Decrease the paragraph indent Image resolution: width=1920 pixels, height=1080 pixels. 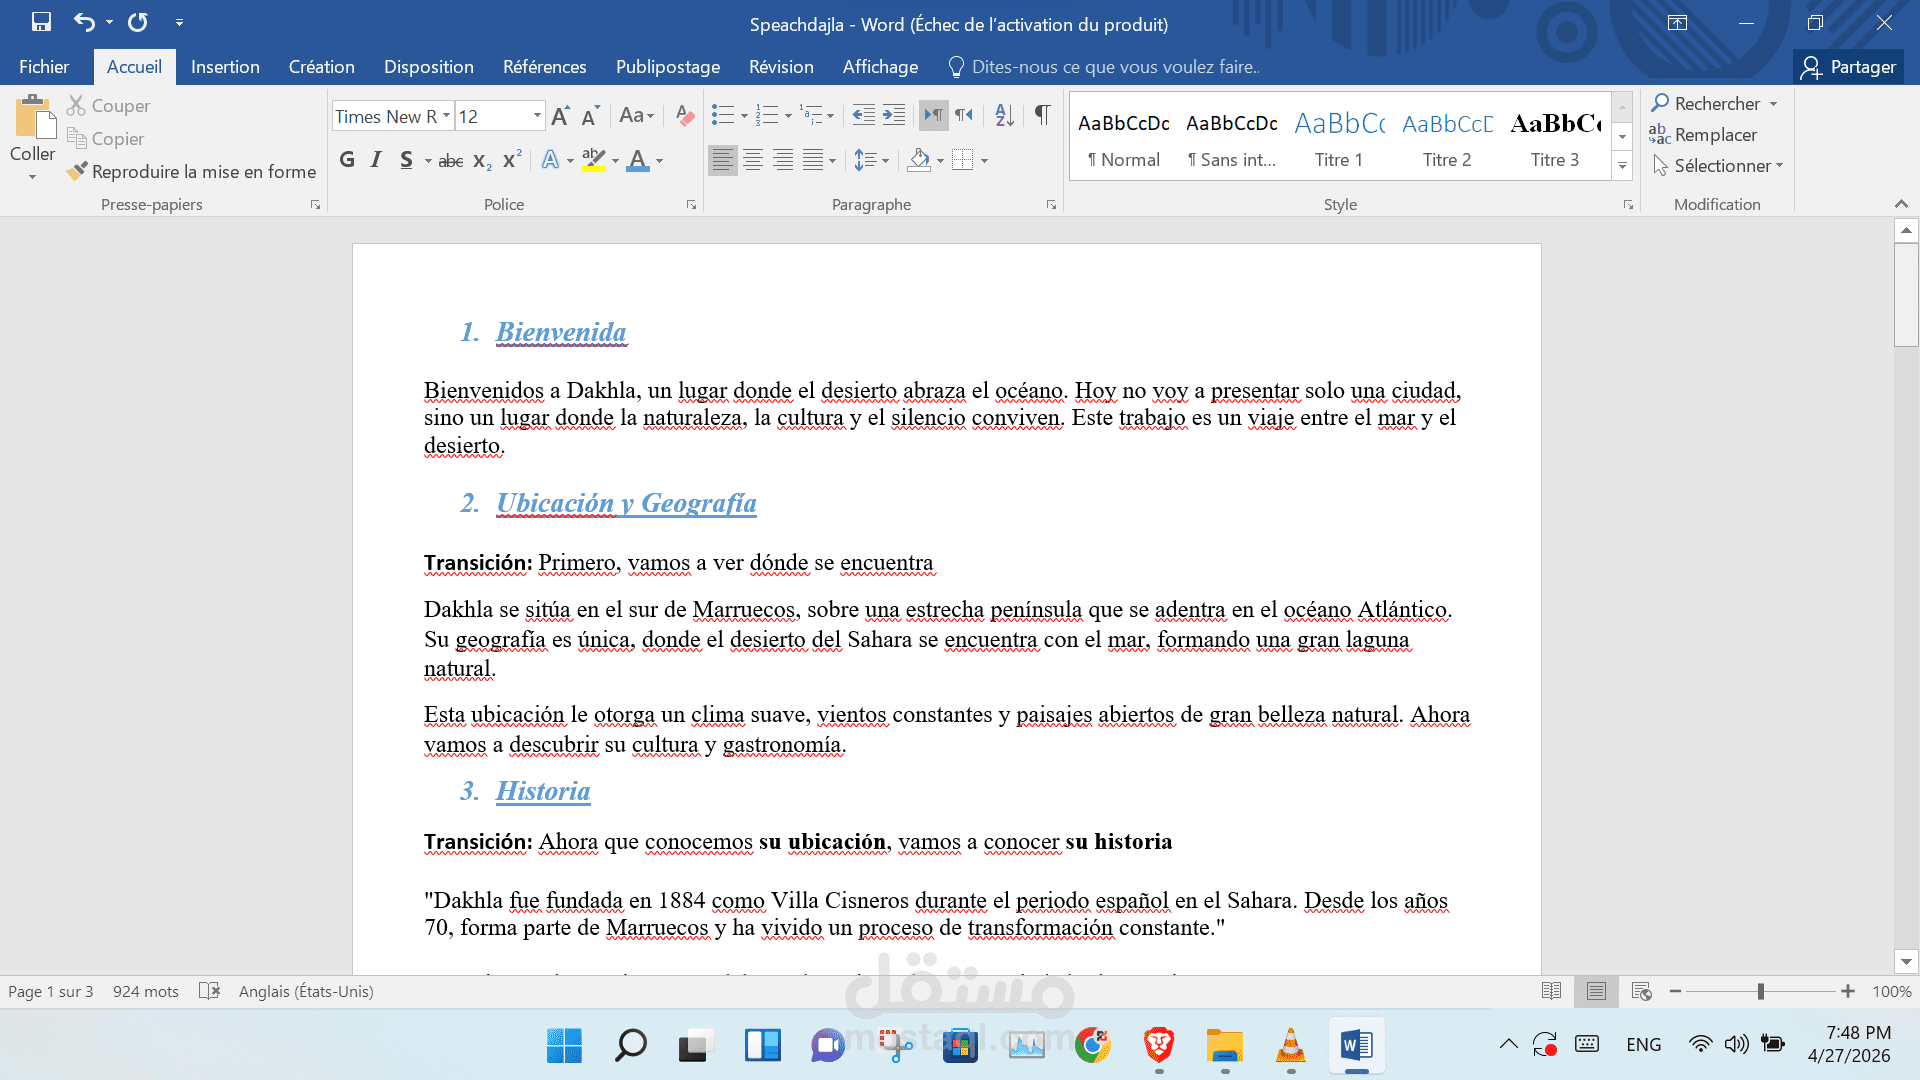(x=863, y=116)
